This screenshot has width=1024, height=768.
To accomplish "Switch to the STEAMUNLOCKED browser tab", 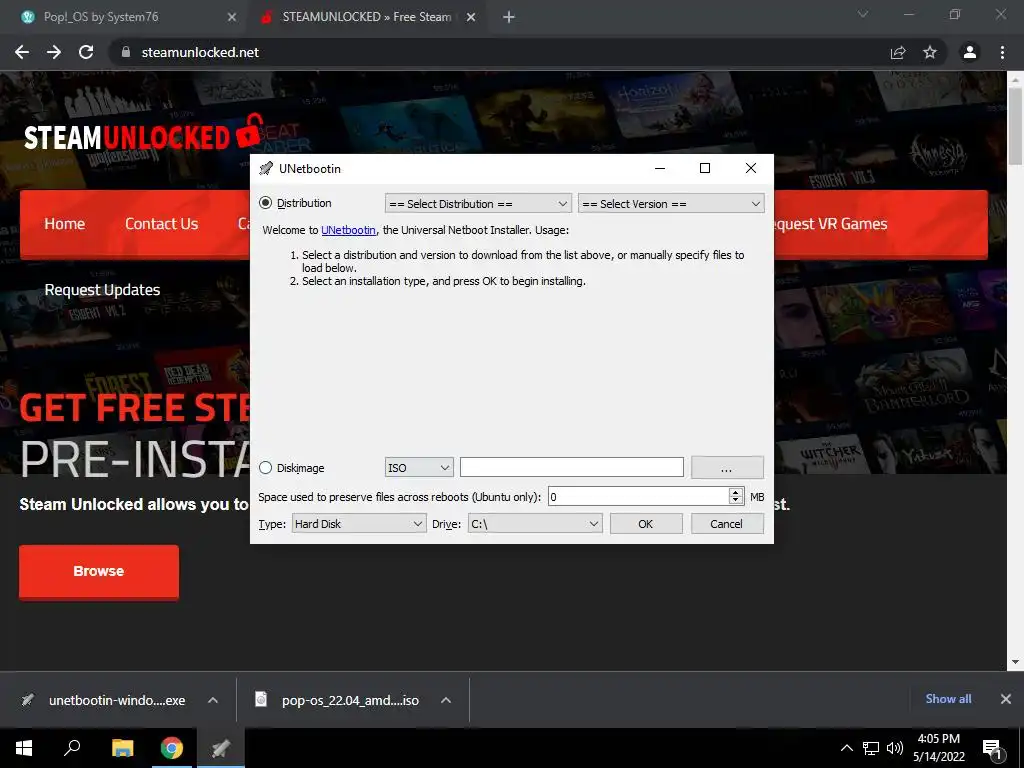I will point(366,17).
